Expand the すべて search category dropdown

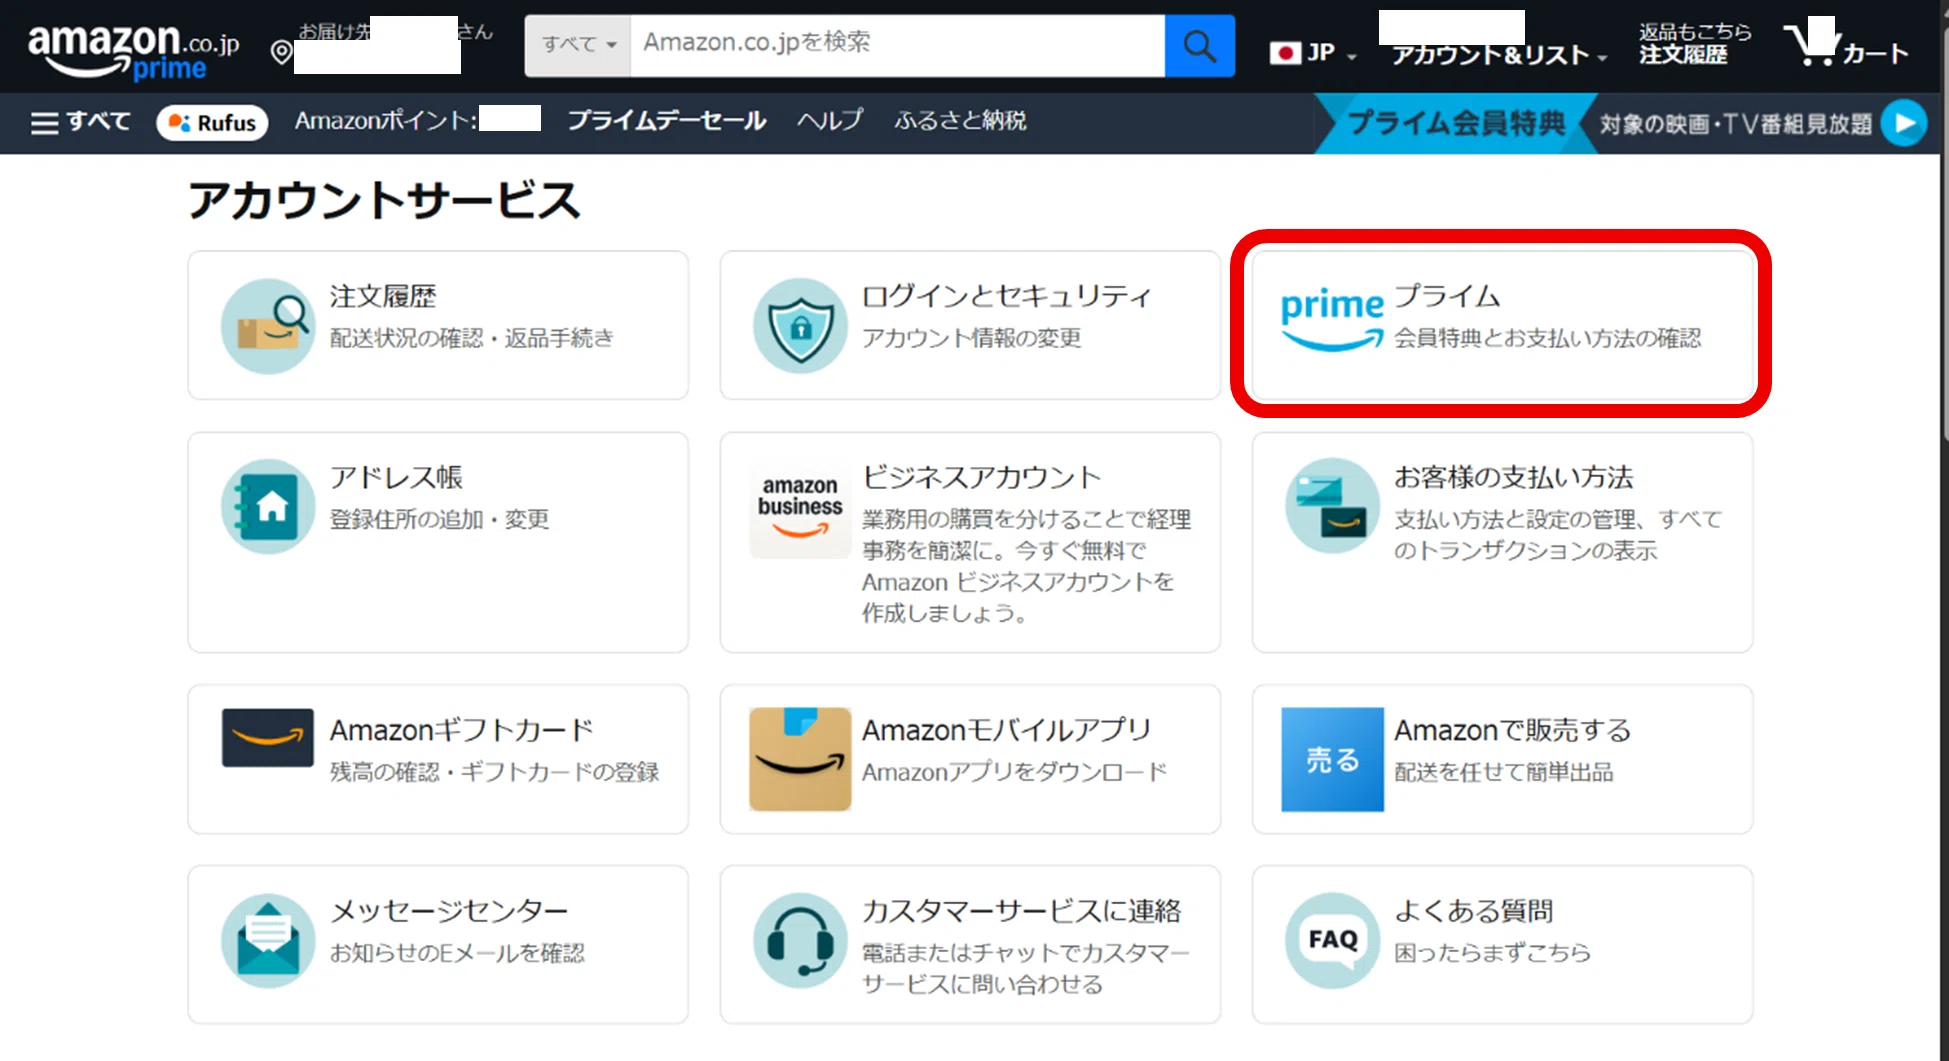pos(578,46)
